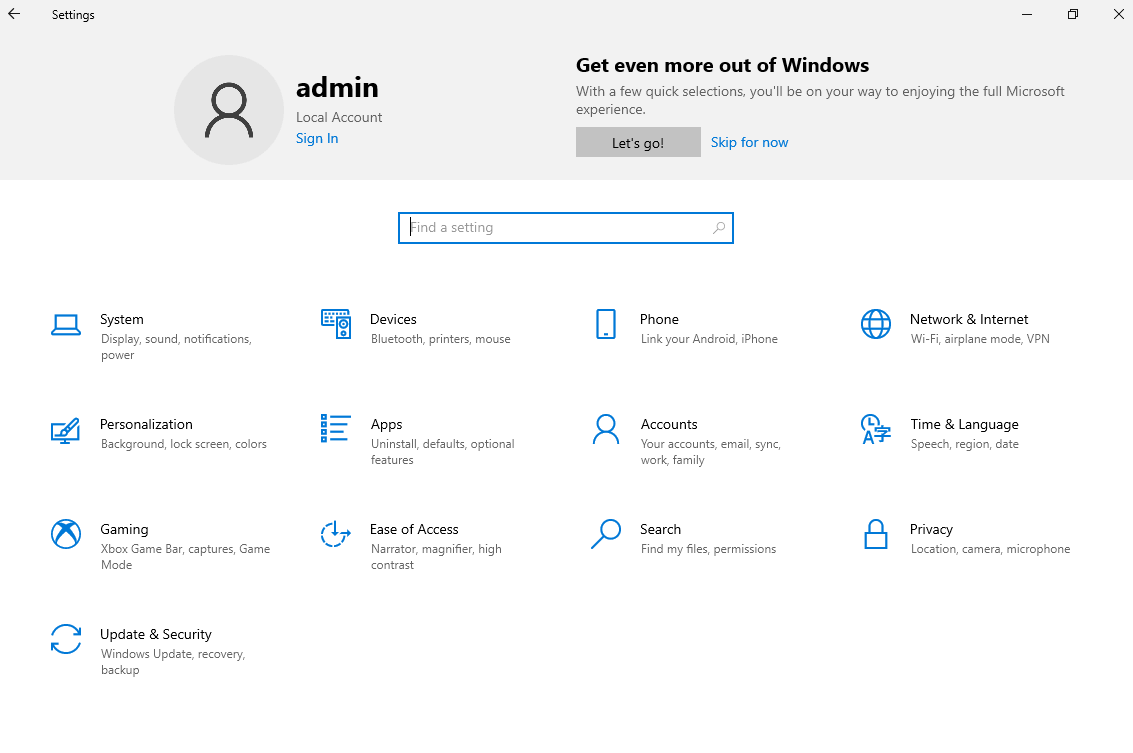Open Search settings for file permissions
This screenshot has height=753, width=1133.
(x=661, y=529)
